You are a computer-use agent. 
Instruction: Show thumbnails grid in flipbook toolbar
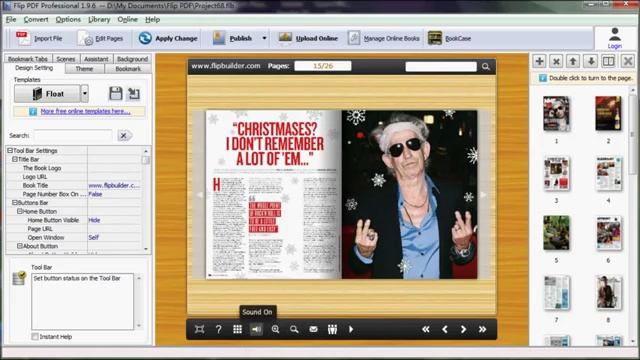click(238, 329)
